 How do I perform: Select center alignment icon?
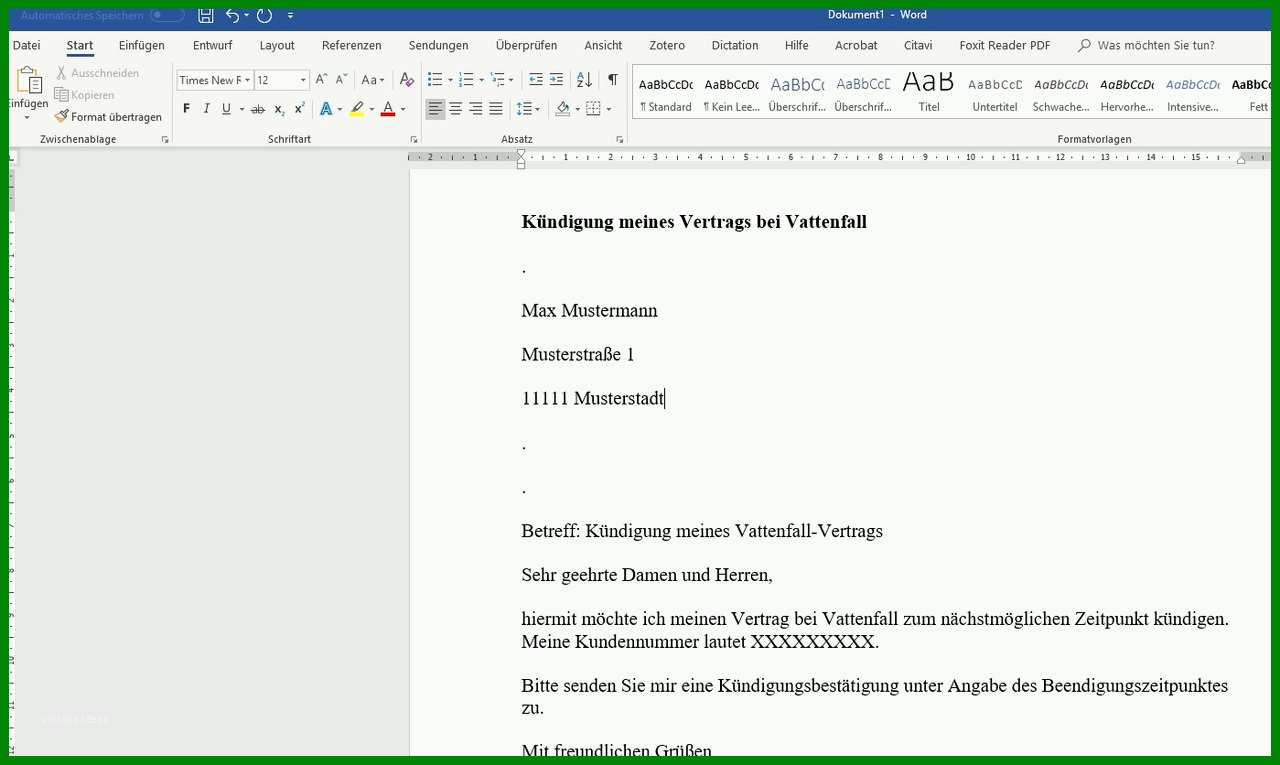point(455,109)
